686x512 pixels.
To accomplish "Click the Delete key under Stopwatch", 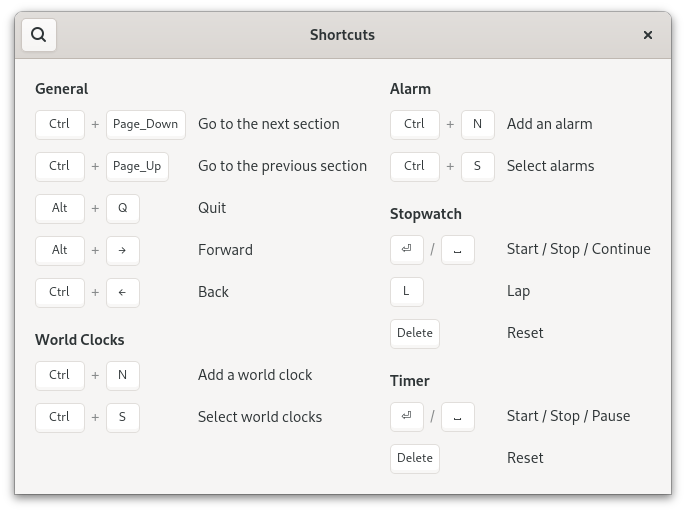I will [415, 333].
